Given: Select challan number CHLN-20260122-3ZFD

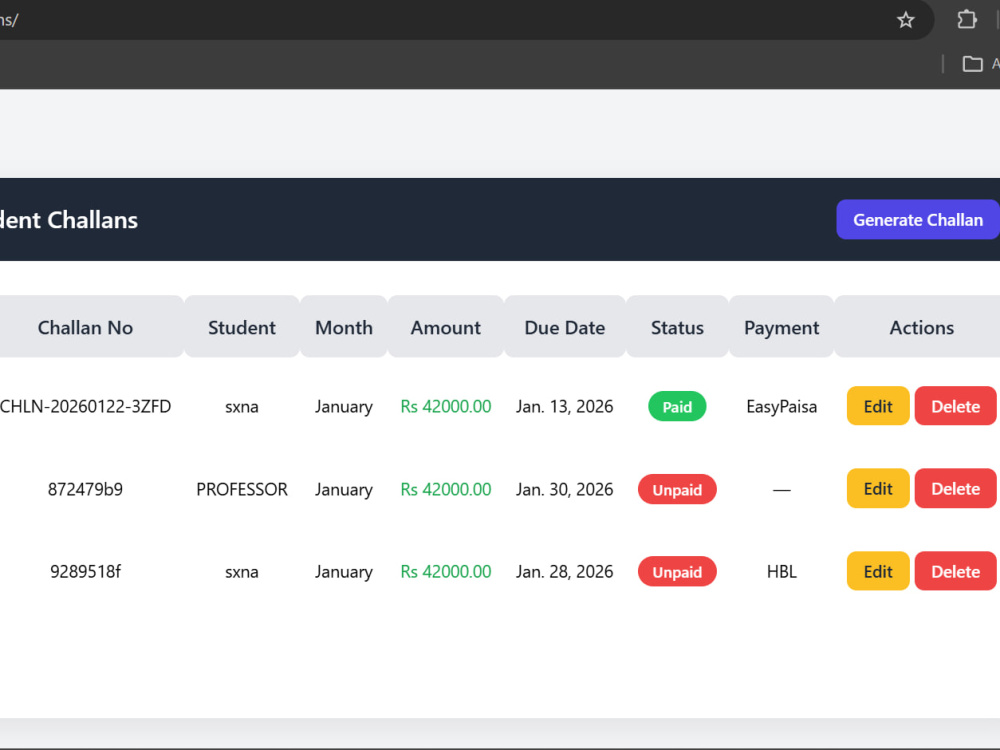Looking at the screenshot, I should [85, 406].
